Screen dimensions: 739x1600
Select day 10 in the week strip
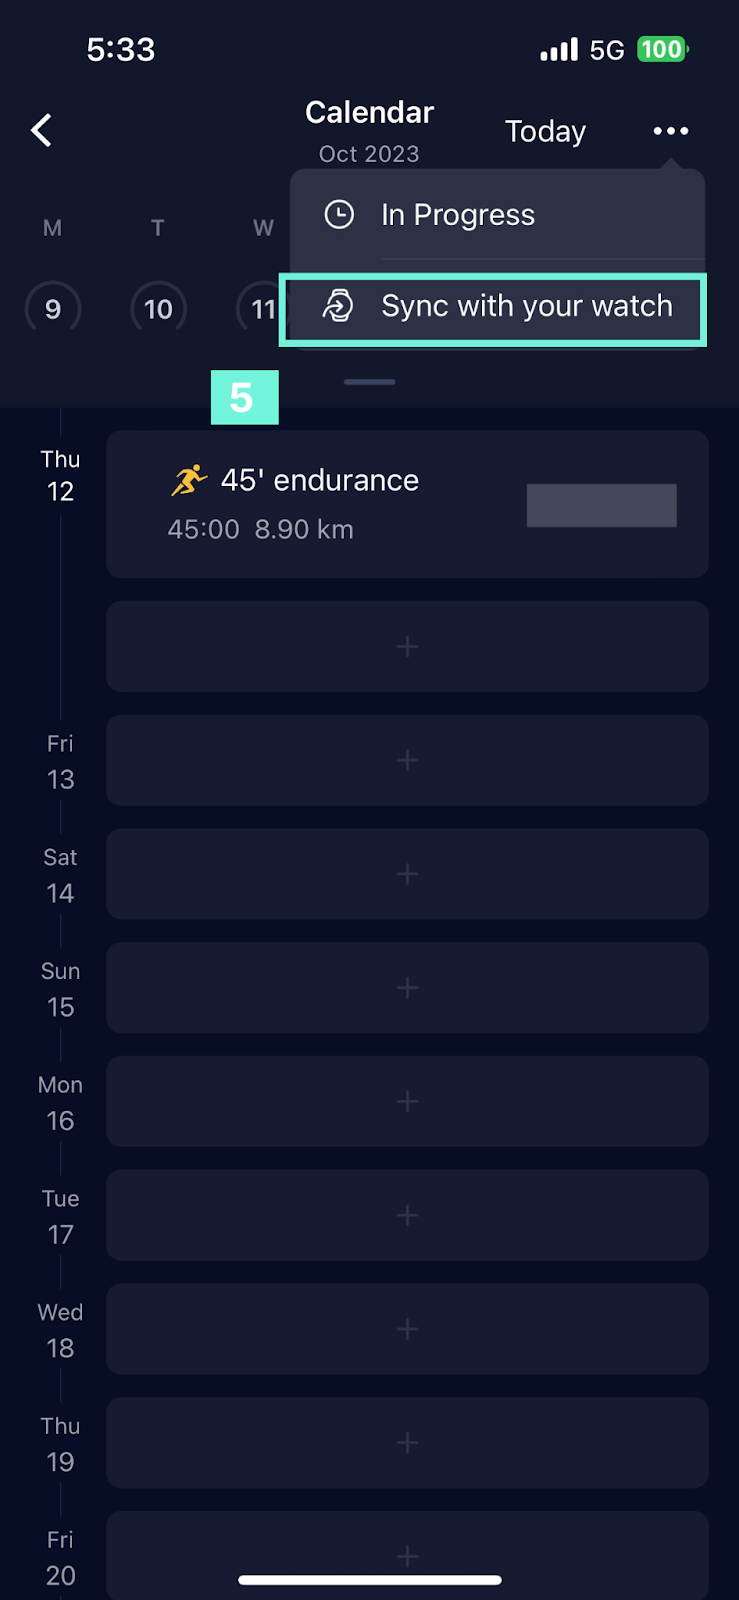coord(158,309)
